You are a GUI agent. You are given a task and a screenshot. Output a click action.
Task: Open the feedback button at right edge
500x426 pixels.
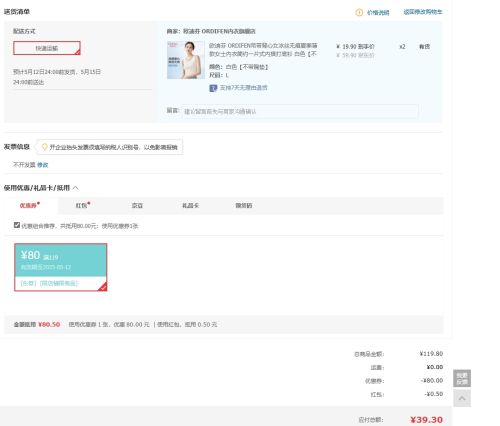click(462, 378)
